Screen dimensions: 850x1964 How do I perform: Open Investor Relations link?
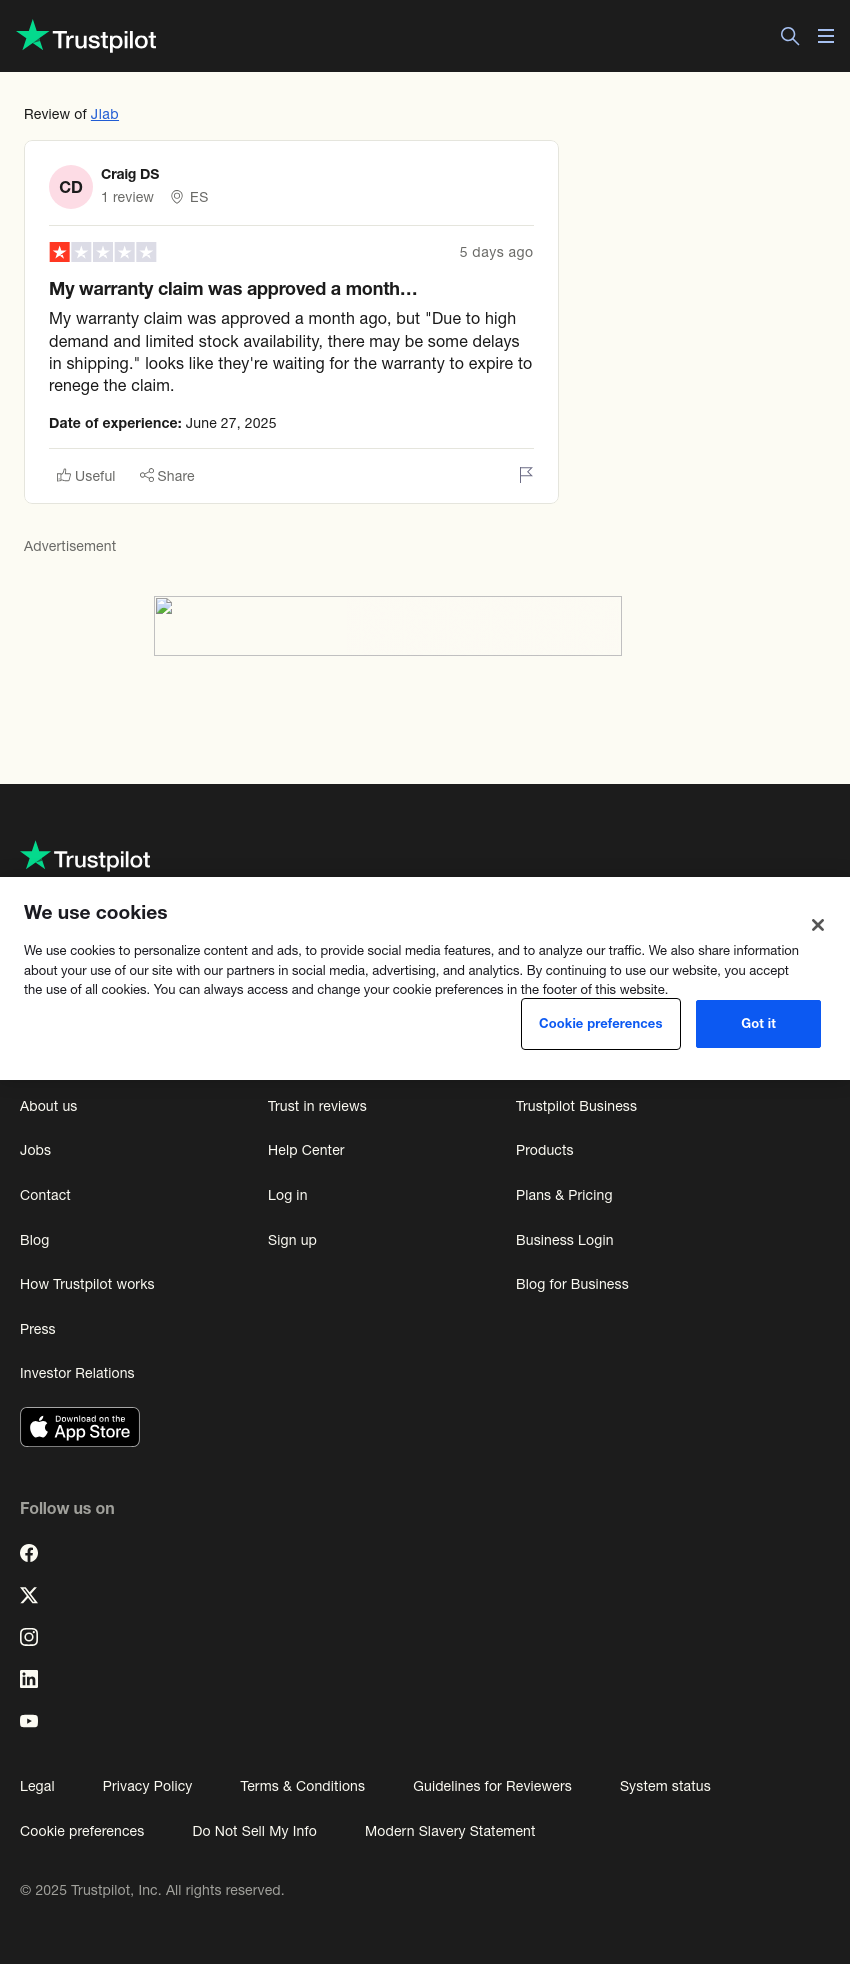click(x=78, y=1373)
